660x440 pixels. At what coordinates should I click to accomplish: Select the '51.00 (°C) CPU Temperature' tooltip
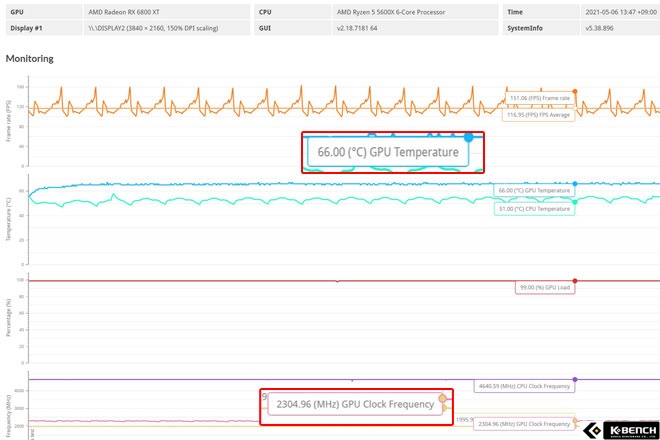point(534,209)
